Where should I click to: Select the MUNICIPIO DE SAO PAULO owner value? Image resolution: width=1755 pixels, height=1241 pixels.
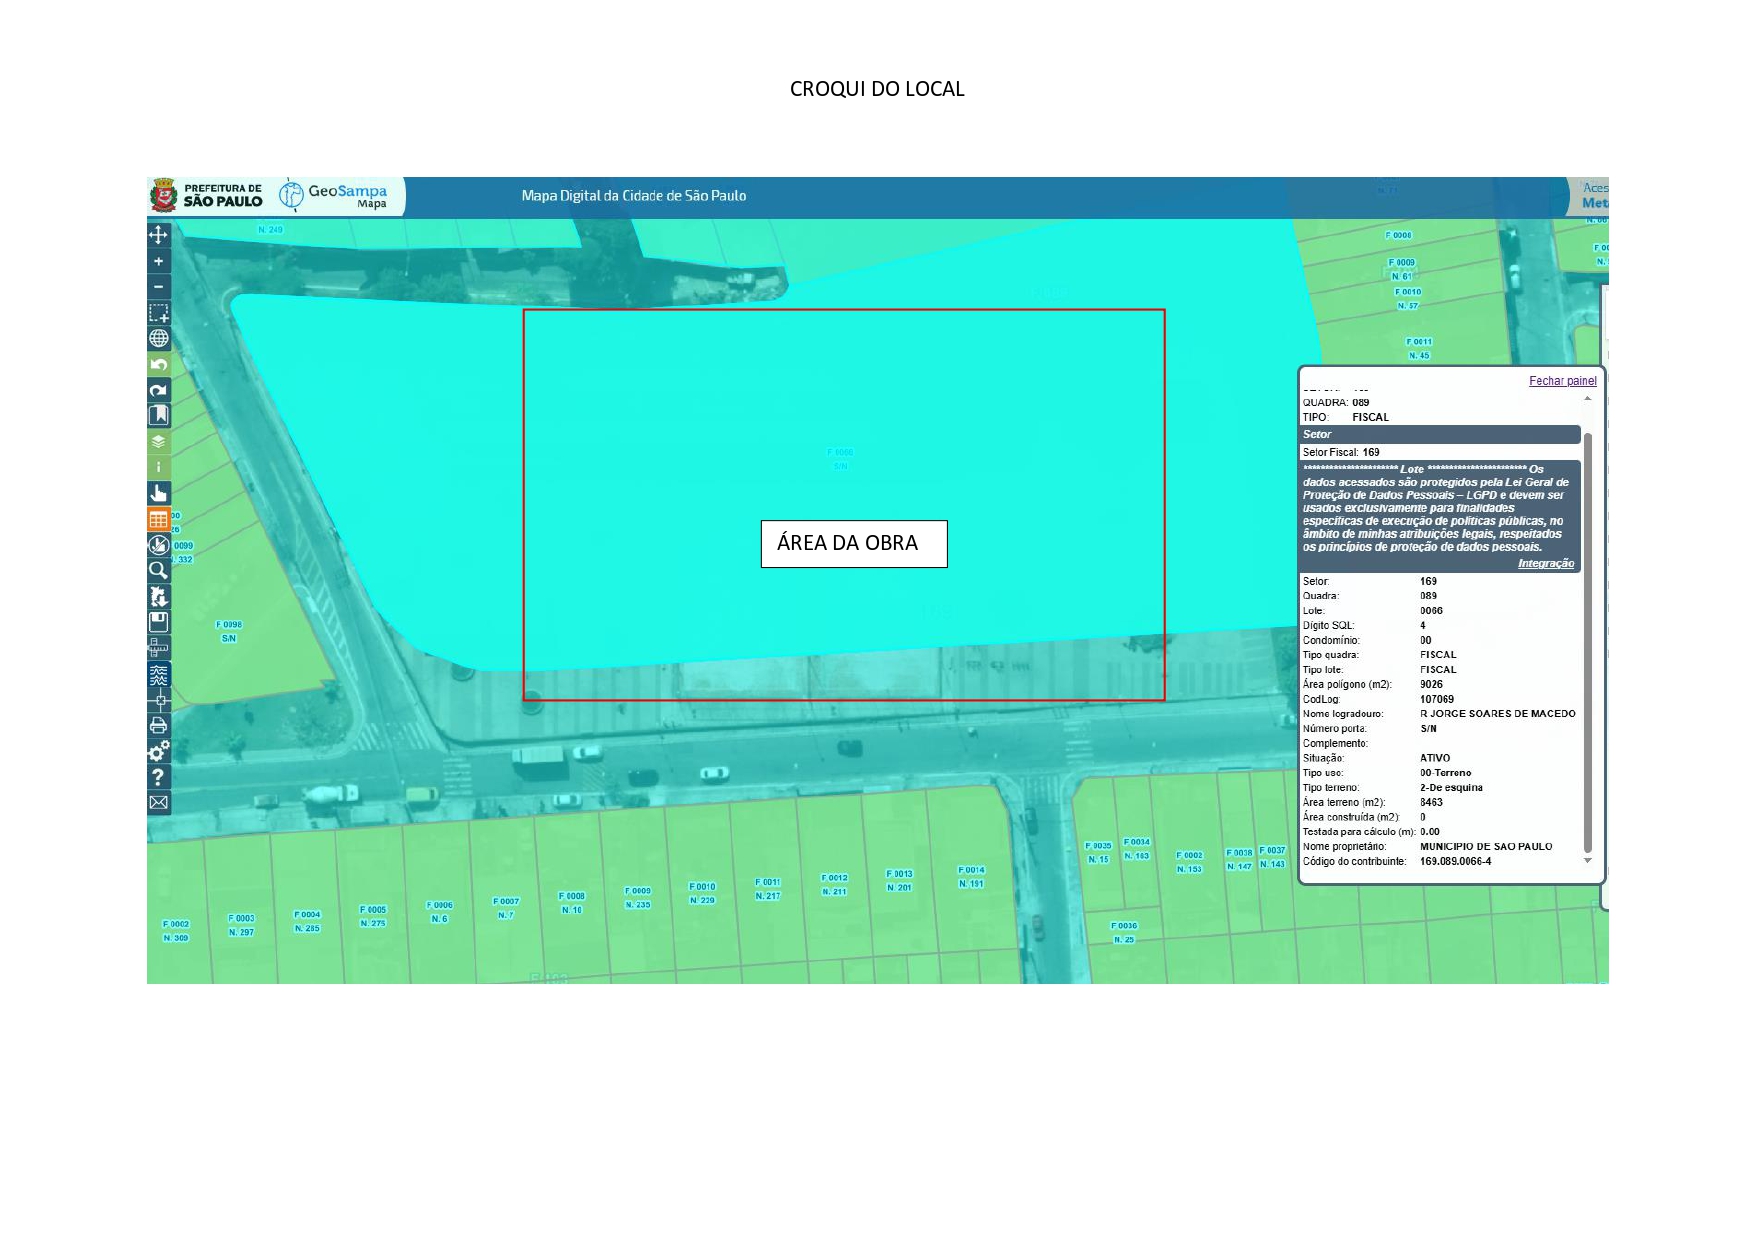(x=1486, y=847)
